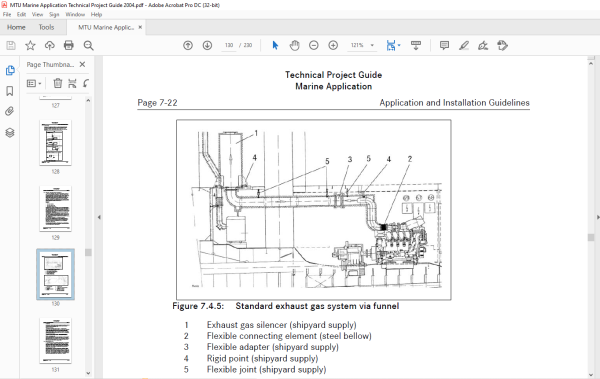Zoom out with minus button
The width and height of the screenshot is (600, 379).
[x=314, y=45]
